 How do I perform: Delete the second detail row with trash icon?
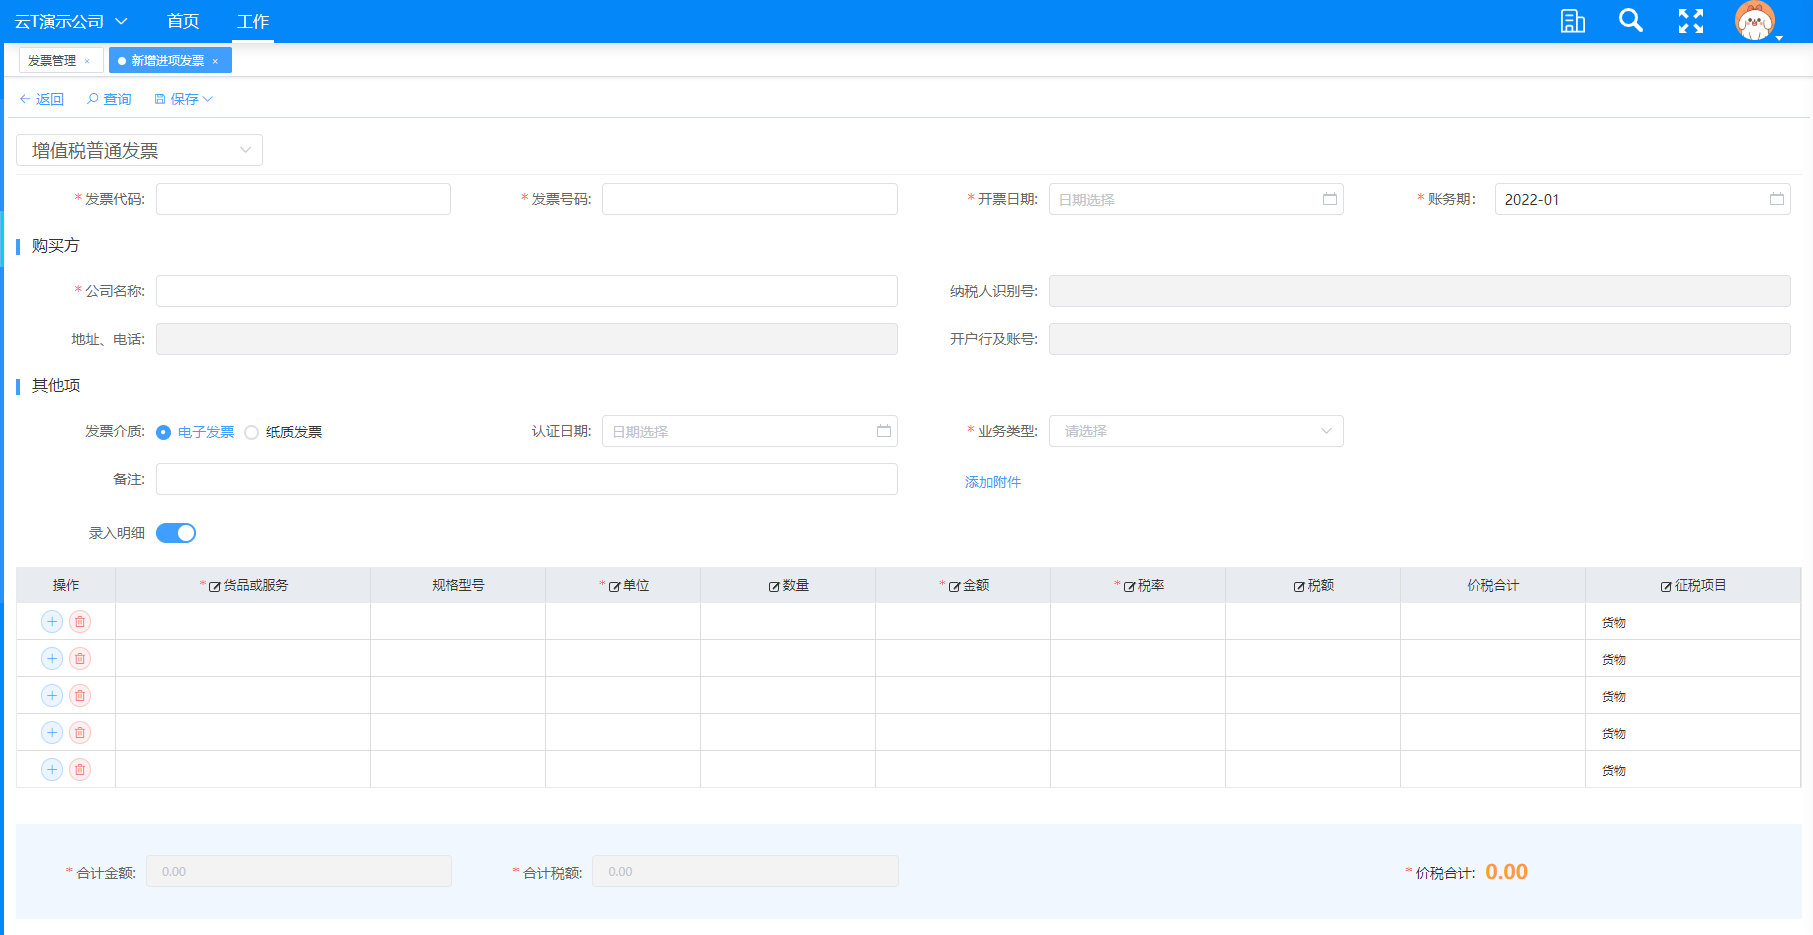[80, 659]
